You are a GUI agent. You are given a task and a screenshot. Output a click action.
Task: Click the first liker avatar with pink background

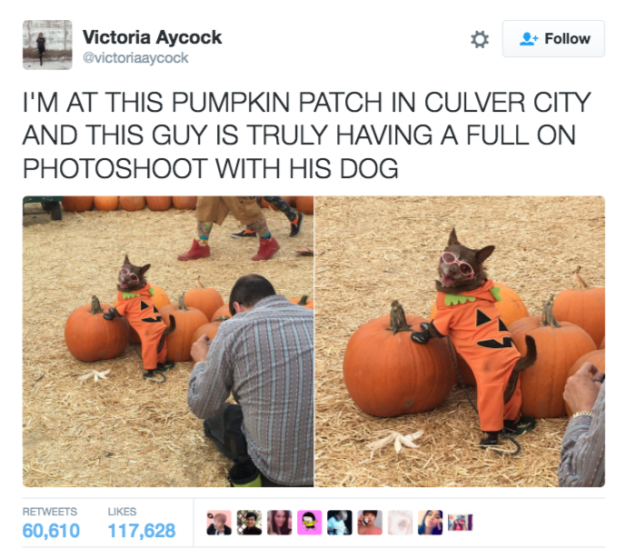click(219, 523)
